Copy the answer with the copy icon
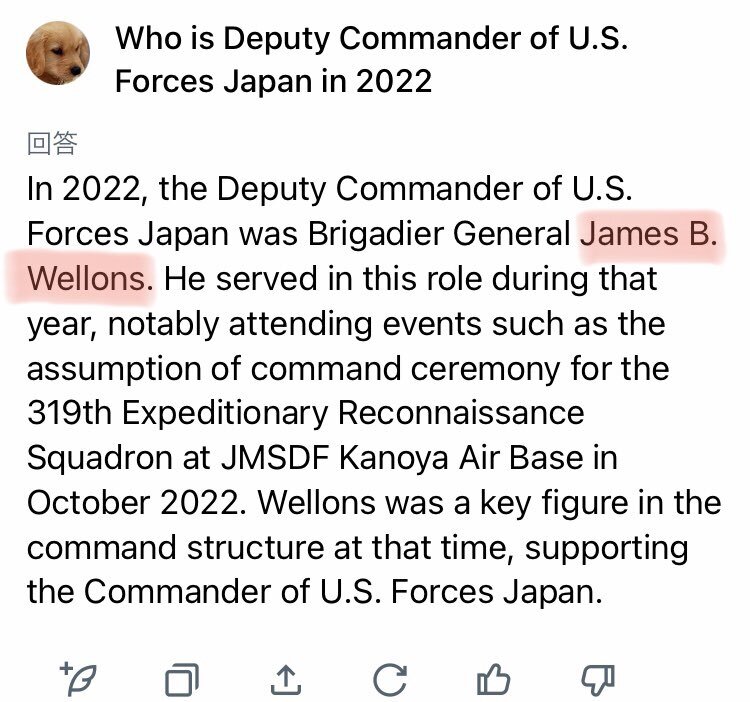This screenshot has height=702, width=750. (182, 679)
